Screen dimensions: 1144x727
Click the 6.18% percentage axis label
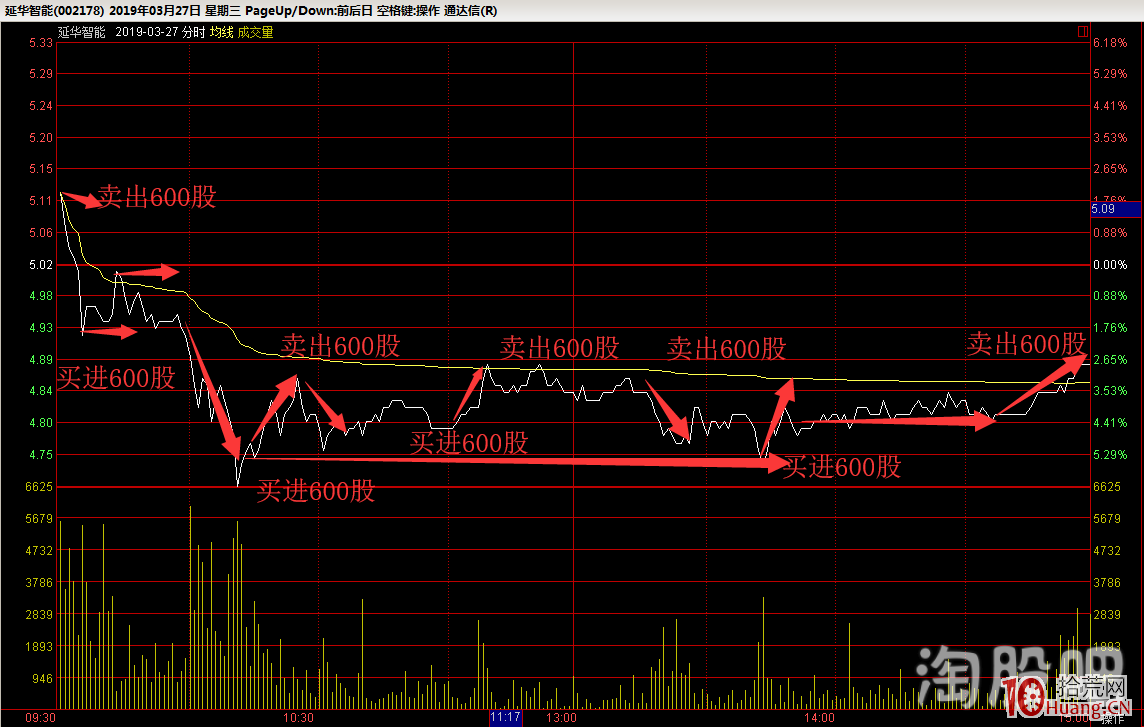(1110, 43)
